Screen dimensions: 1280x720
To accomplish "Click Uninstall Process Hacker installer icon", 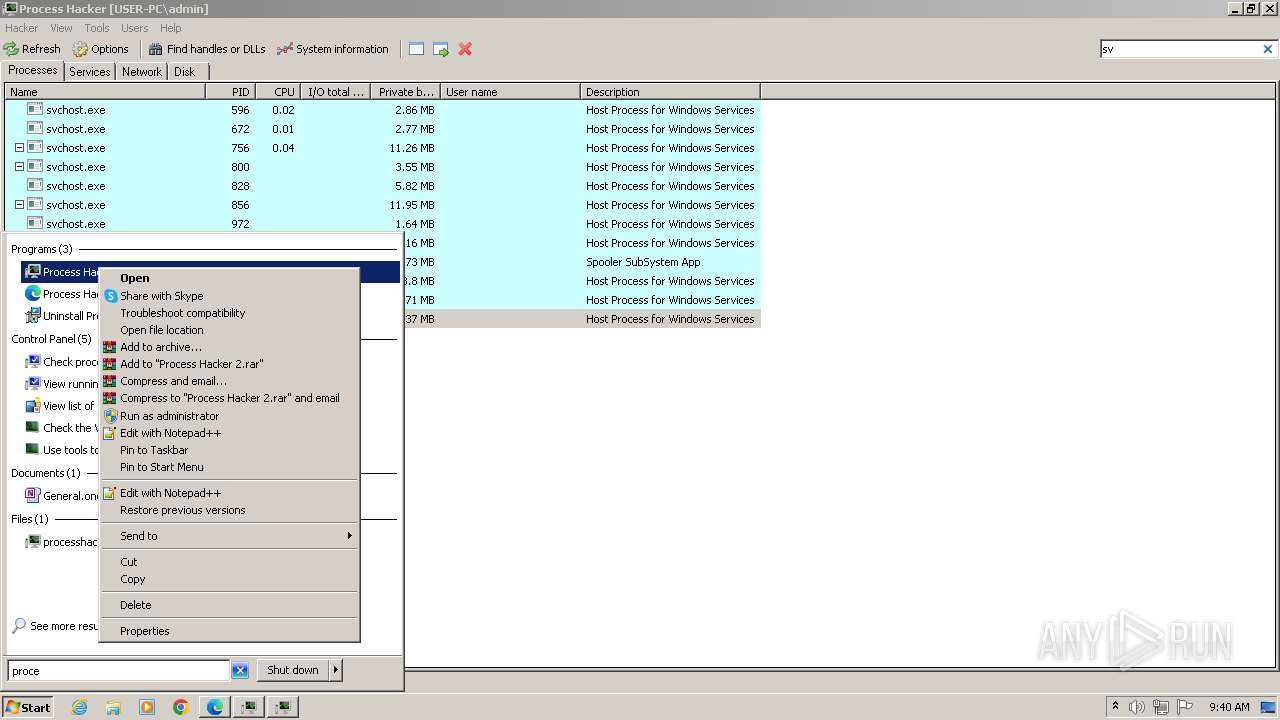I will tap(33, 316).
